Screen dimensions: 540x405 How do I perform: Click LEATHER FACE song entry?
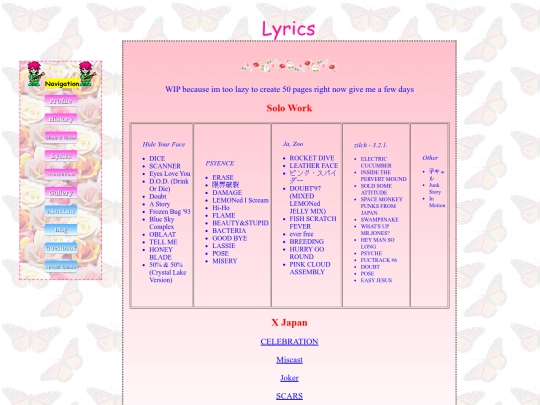click(x=314, y=165)
